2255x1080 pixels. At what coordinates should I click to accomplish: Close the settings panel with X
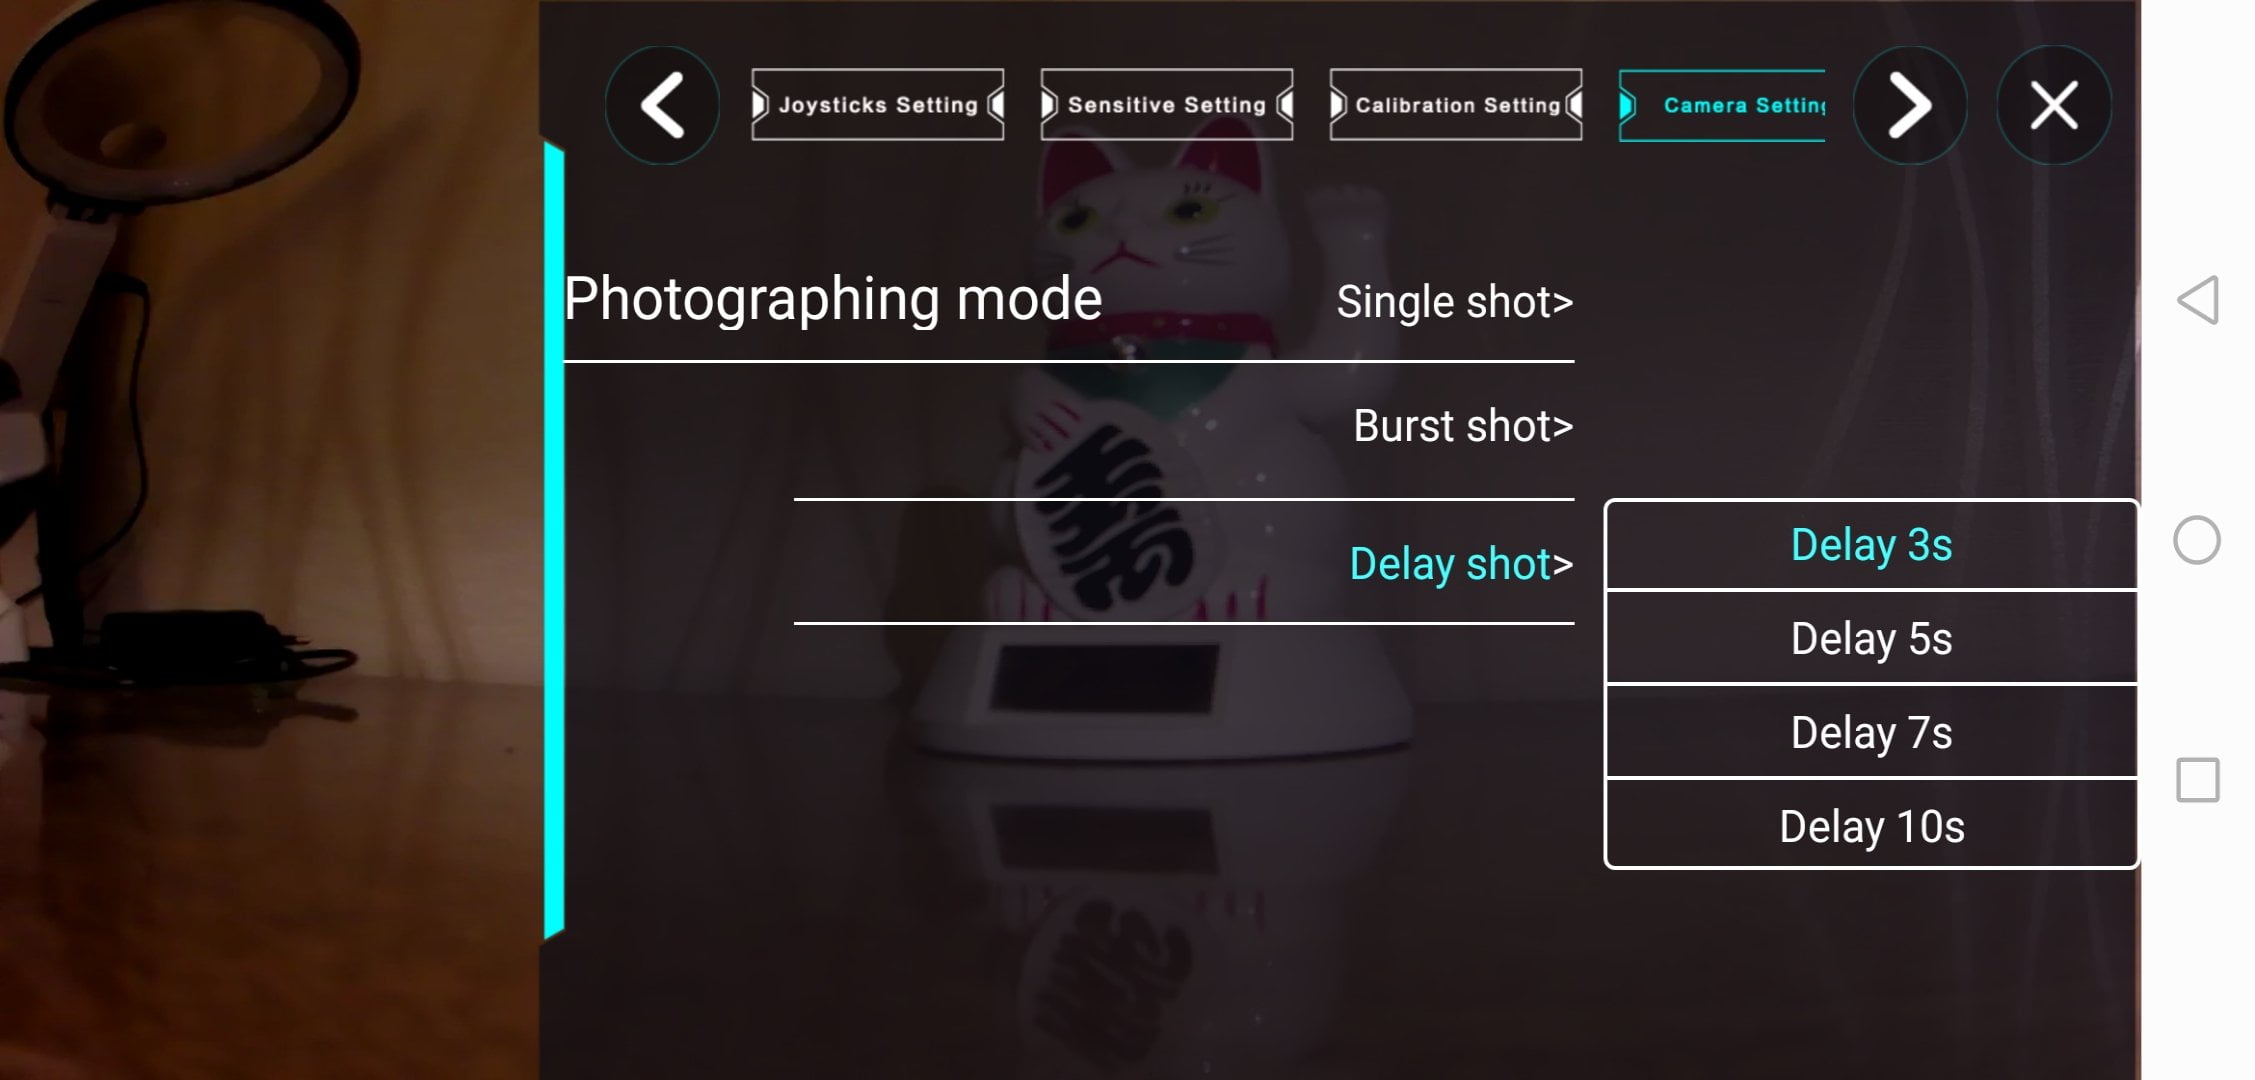[x=2054, y=105]
